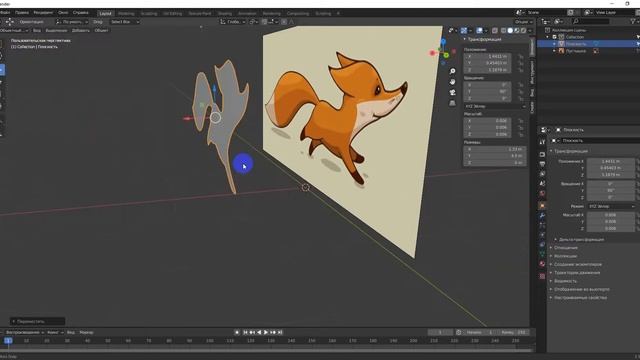Click the pan view hand icon
640x360 pixels.
452,82
